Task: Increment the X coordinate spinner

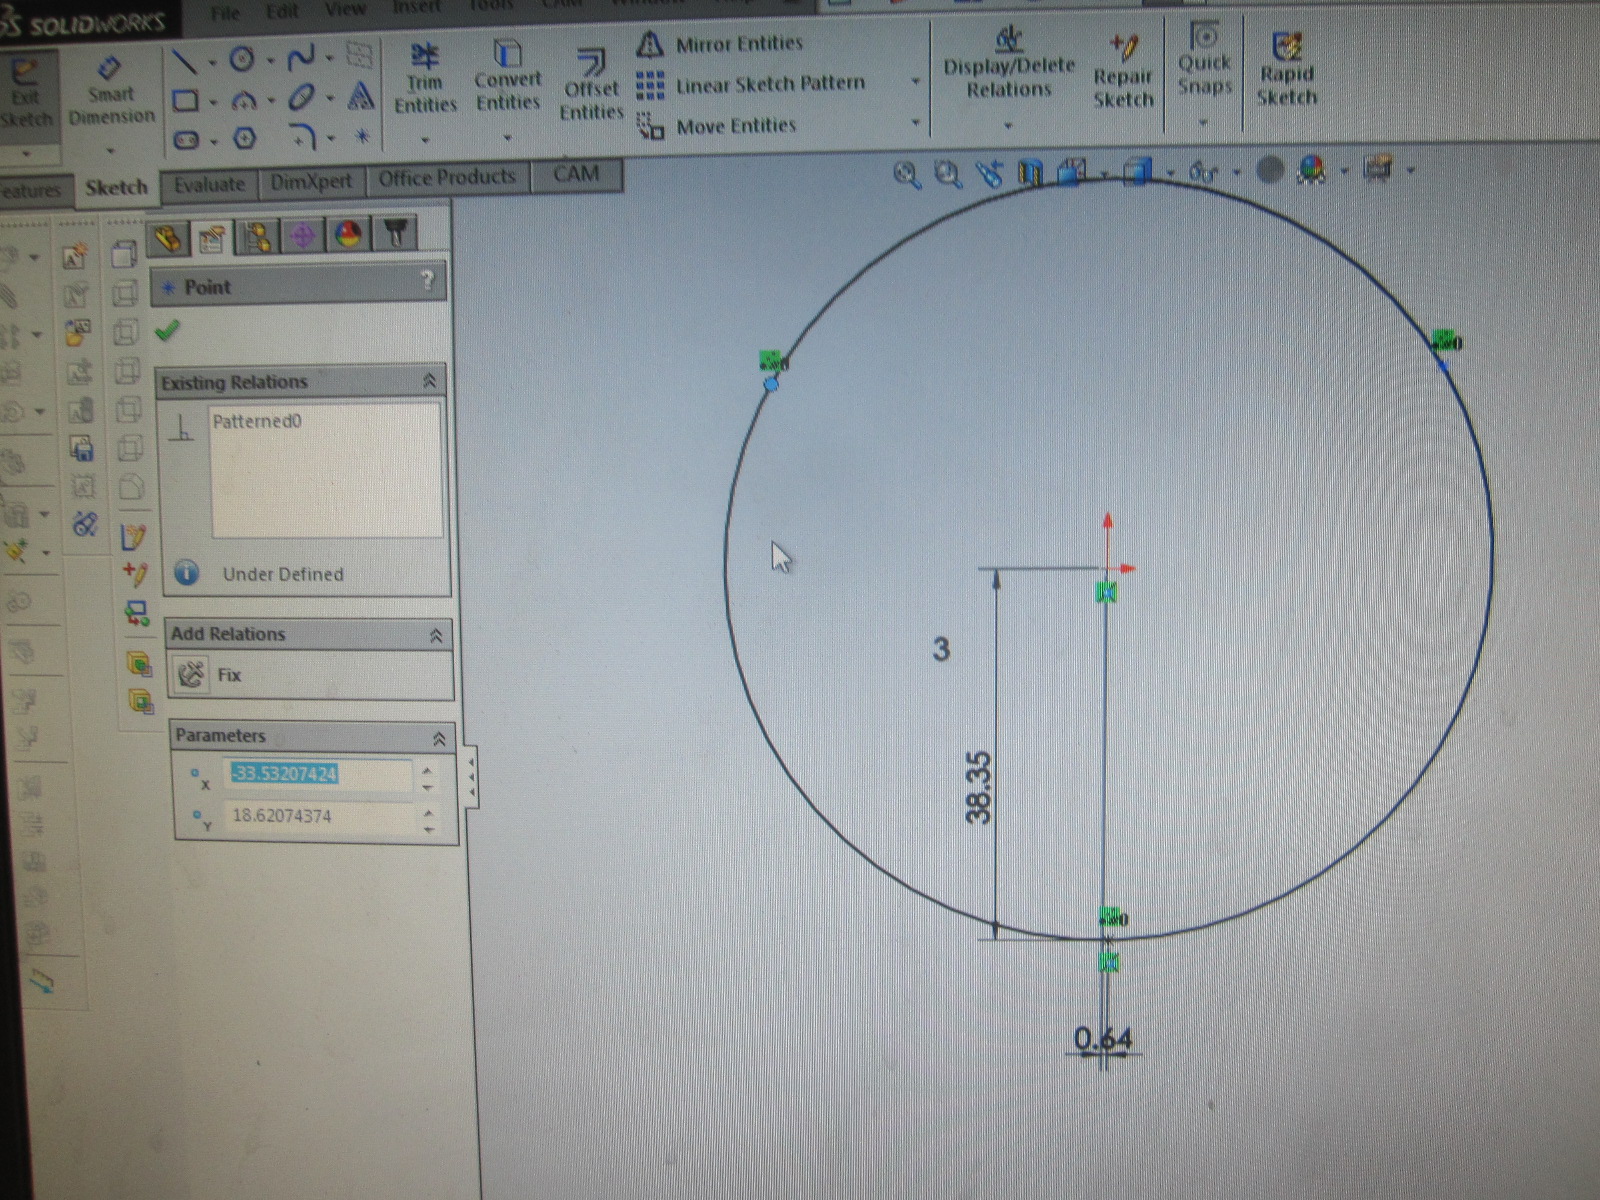Action: click(428, 769)
